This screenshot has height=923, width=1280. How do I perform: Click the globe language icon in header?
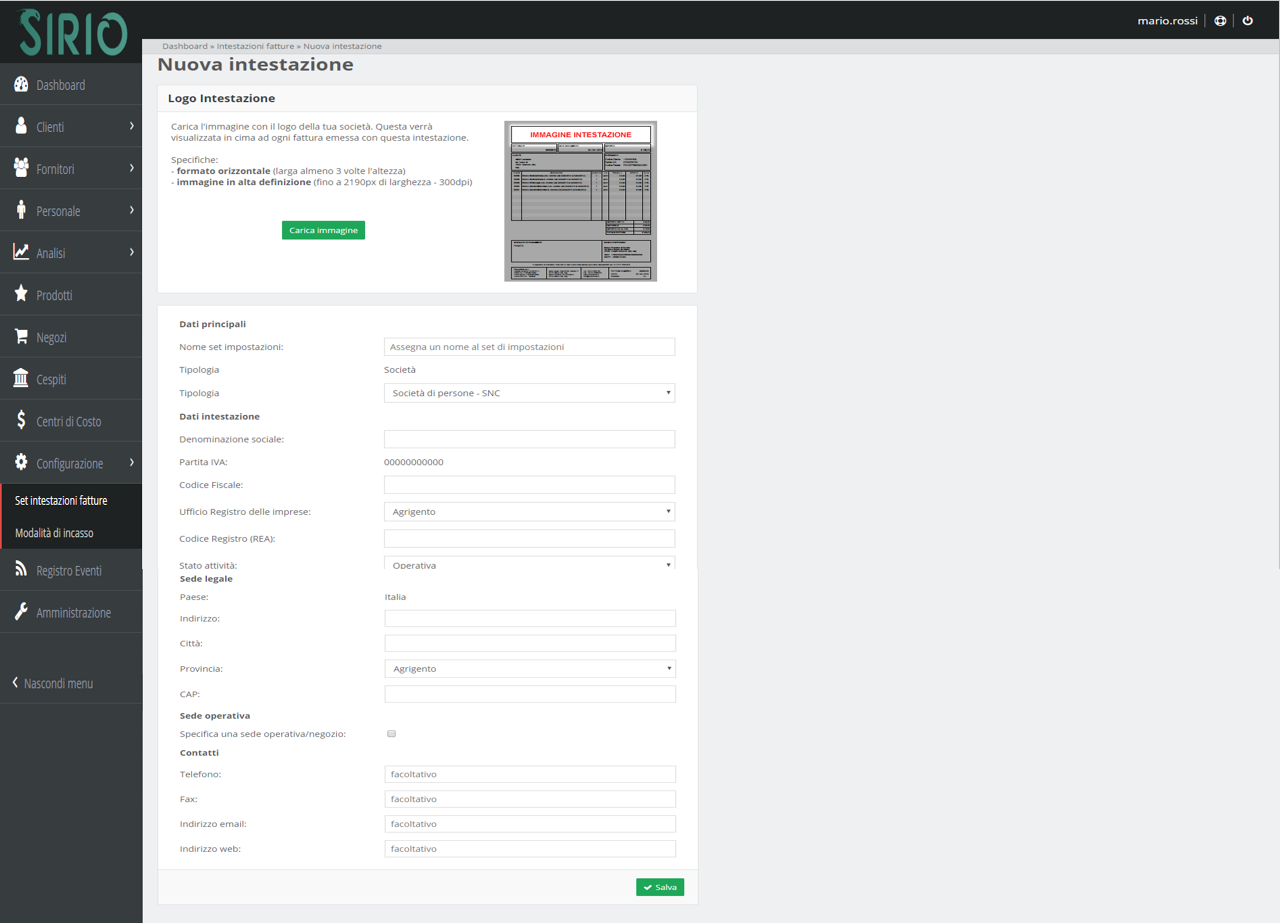pyautogui.click(x=1220, y=20)
